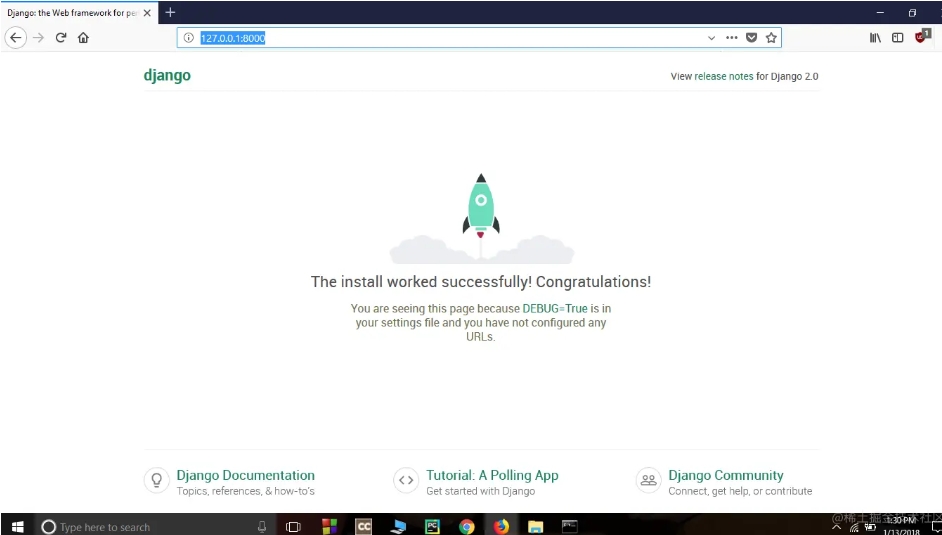Save the page to Pocket
The image size is (942, 535).
(751, 38)
